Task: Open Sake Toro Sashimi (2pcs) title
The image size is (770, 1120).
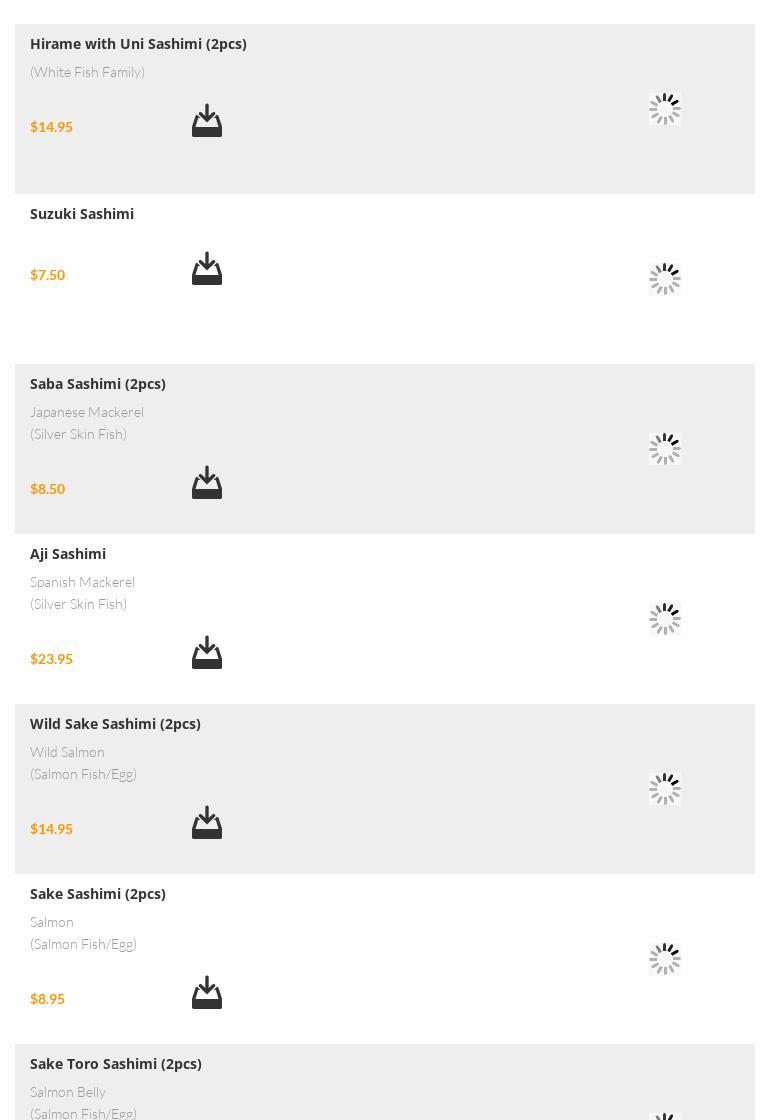Action: point(116,1064)
